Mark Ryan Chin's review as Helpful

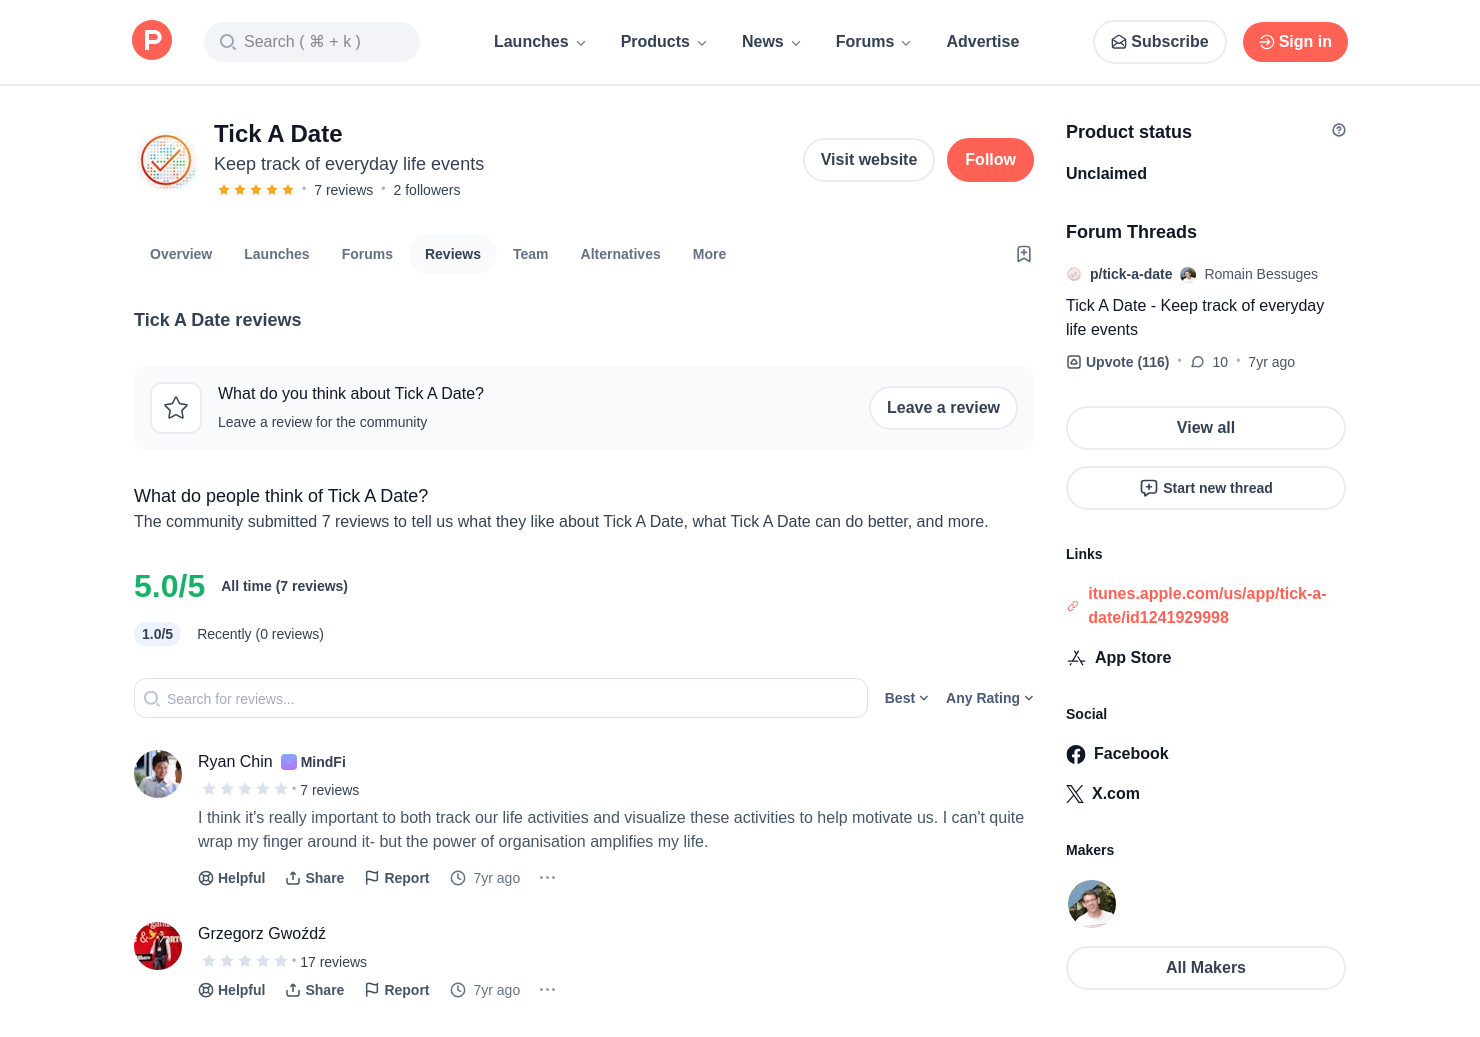[232, 878]
